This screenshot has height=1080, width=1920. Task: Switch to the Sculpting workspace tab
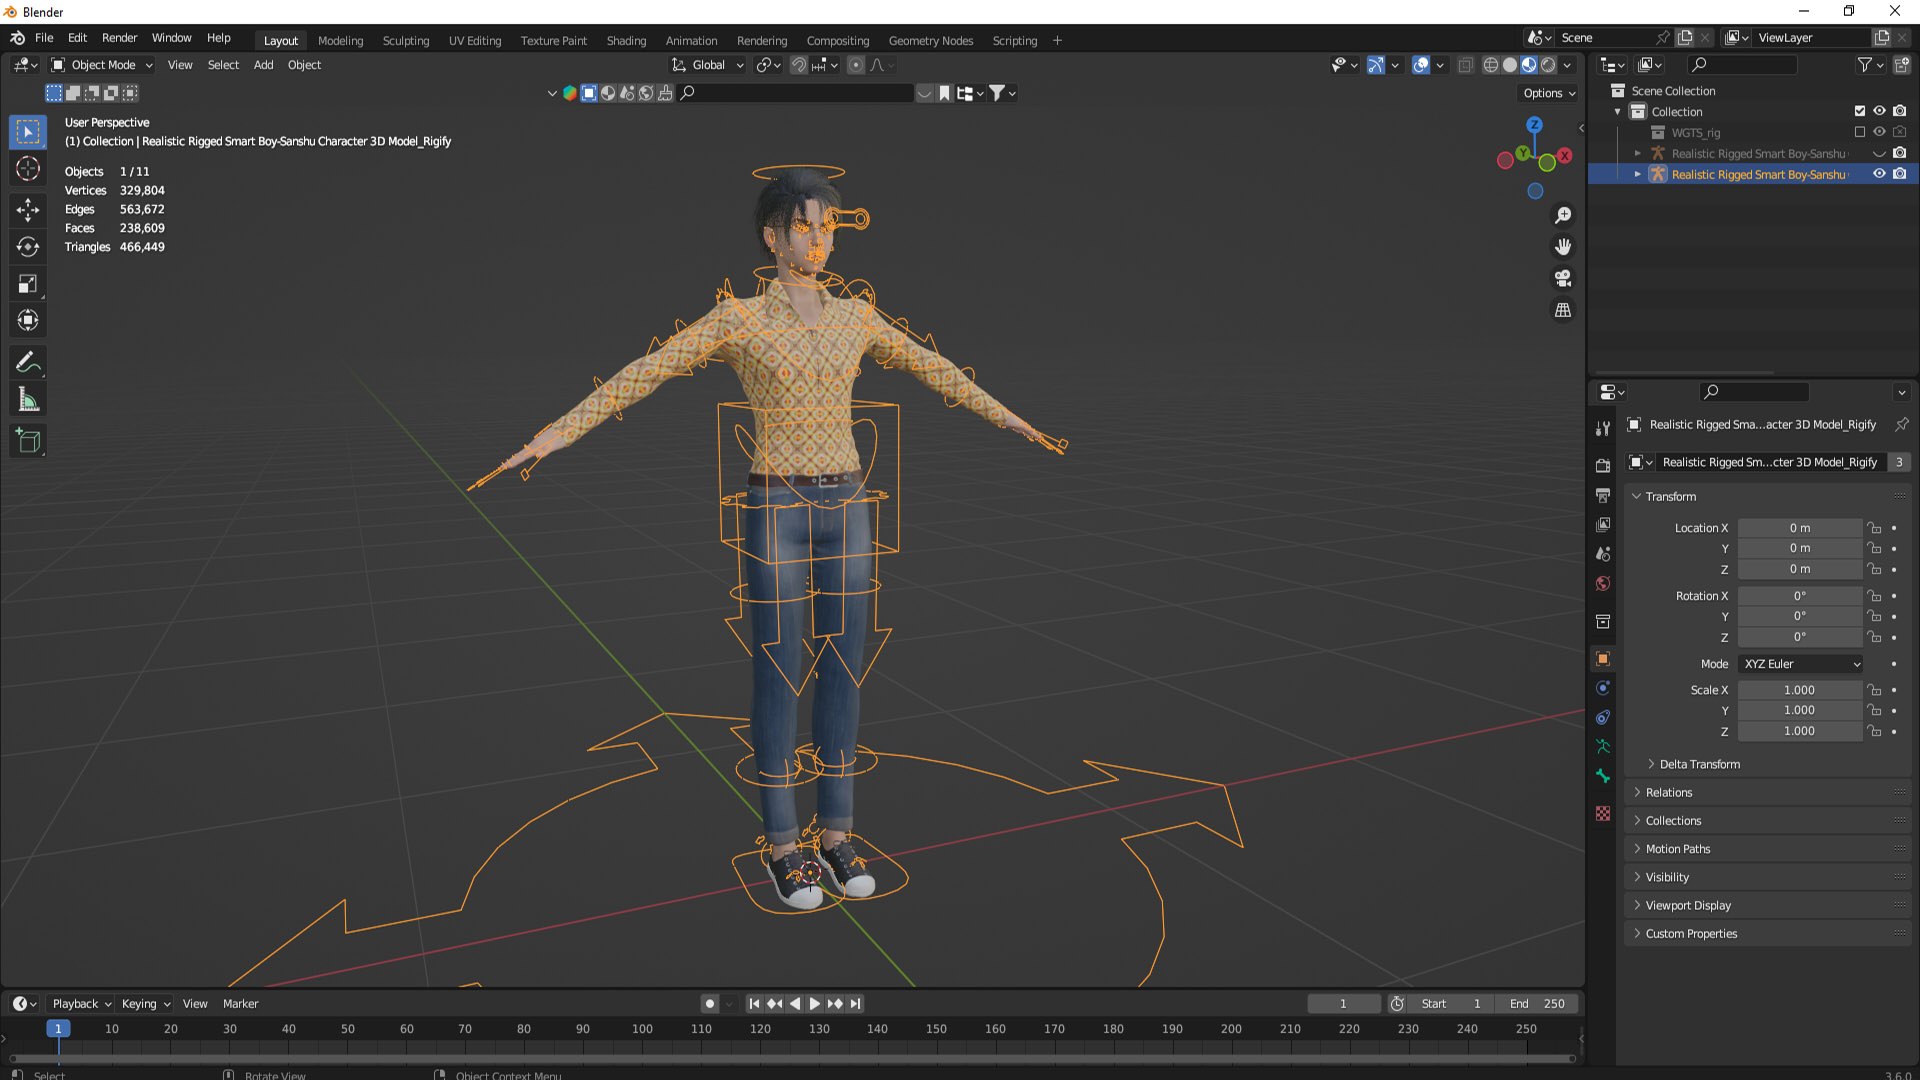(405, 41)
